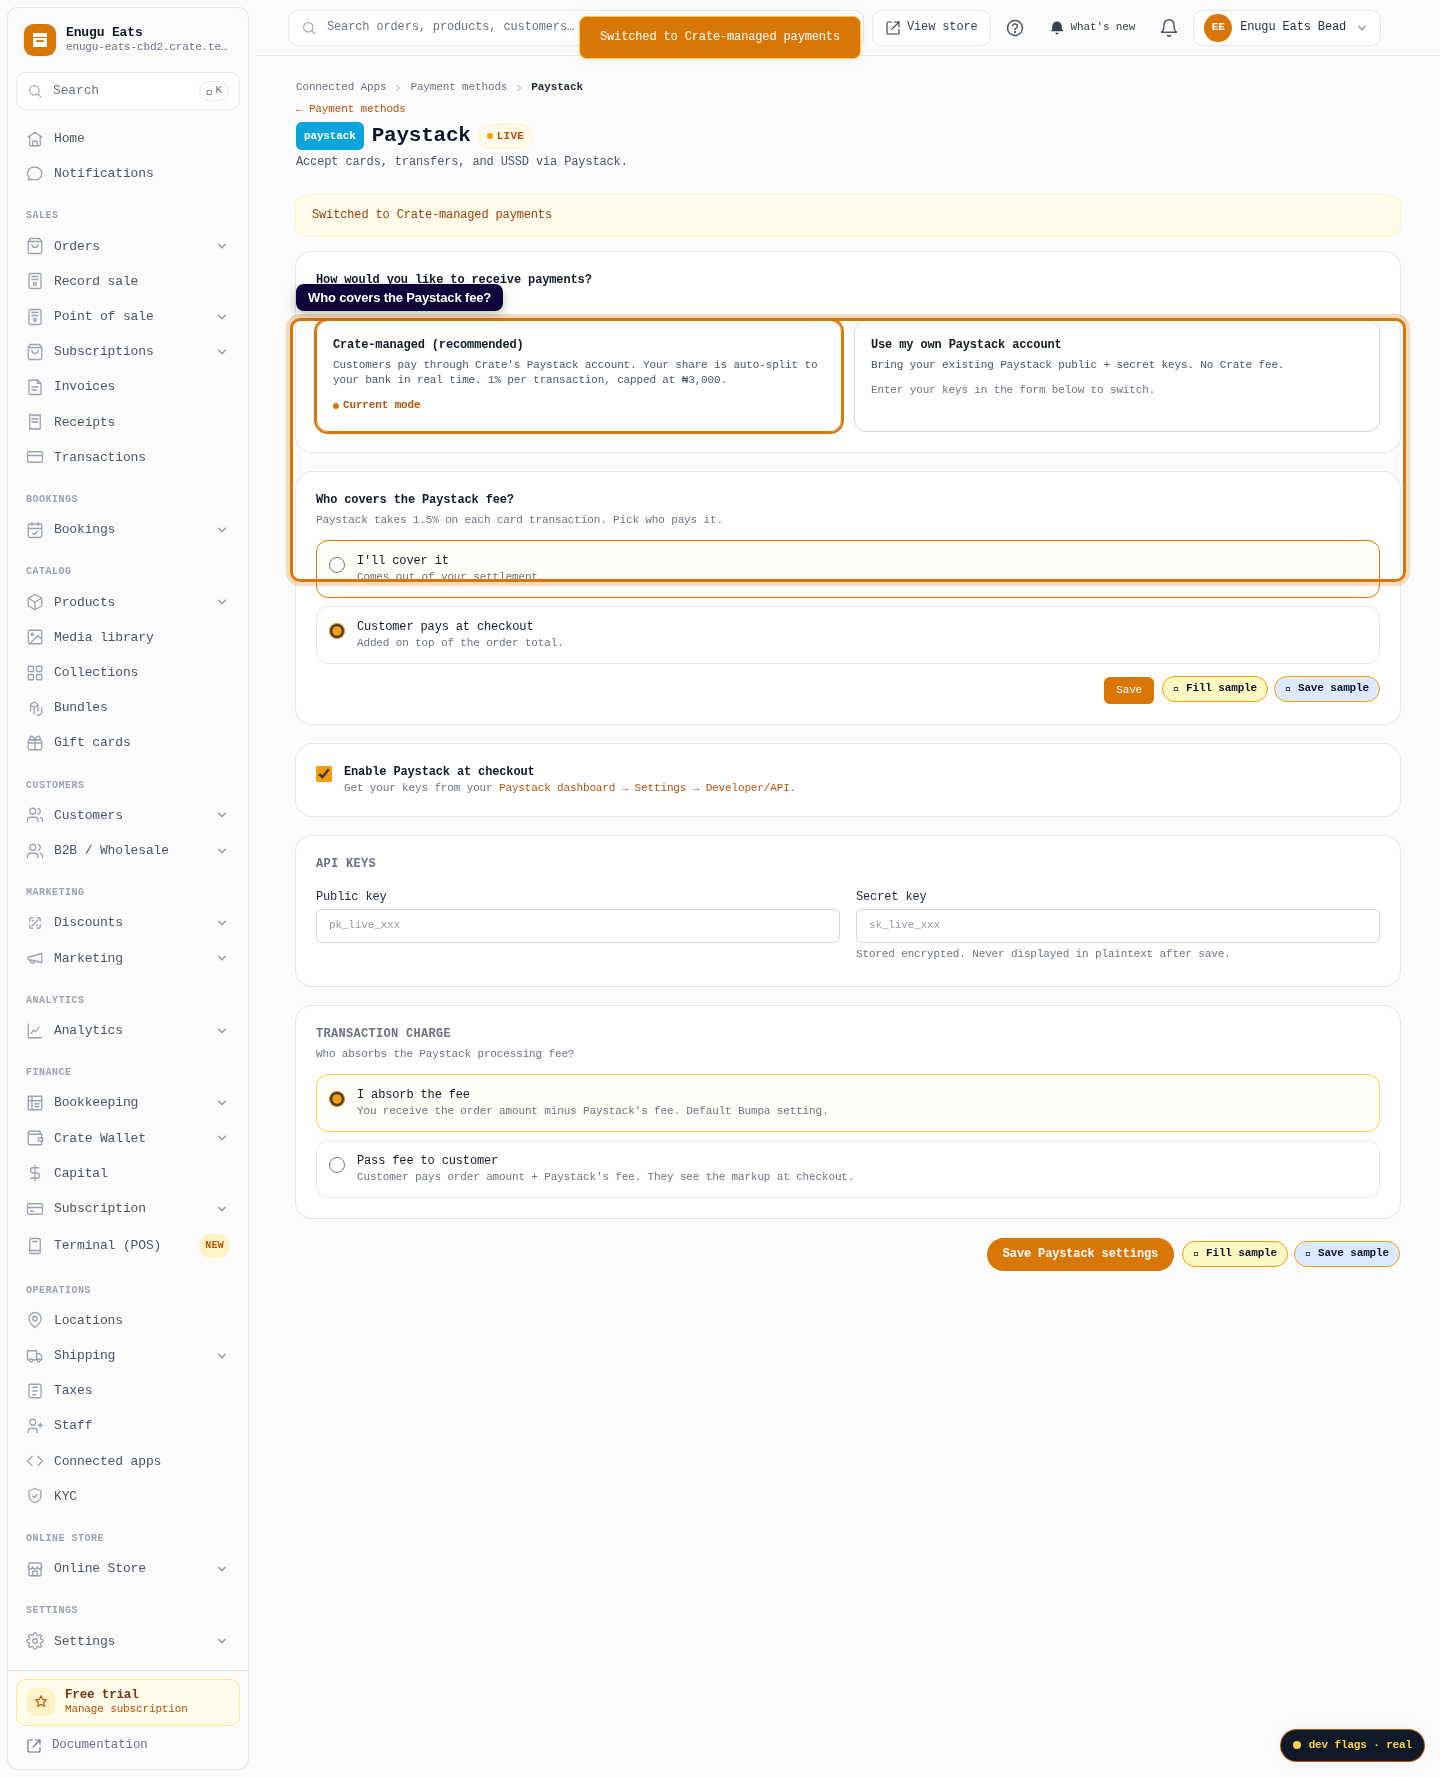The width and height of the screenshot is (1440, 1777).
Task: Click the Collections grid icon
Action: coord(35,672)
